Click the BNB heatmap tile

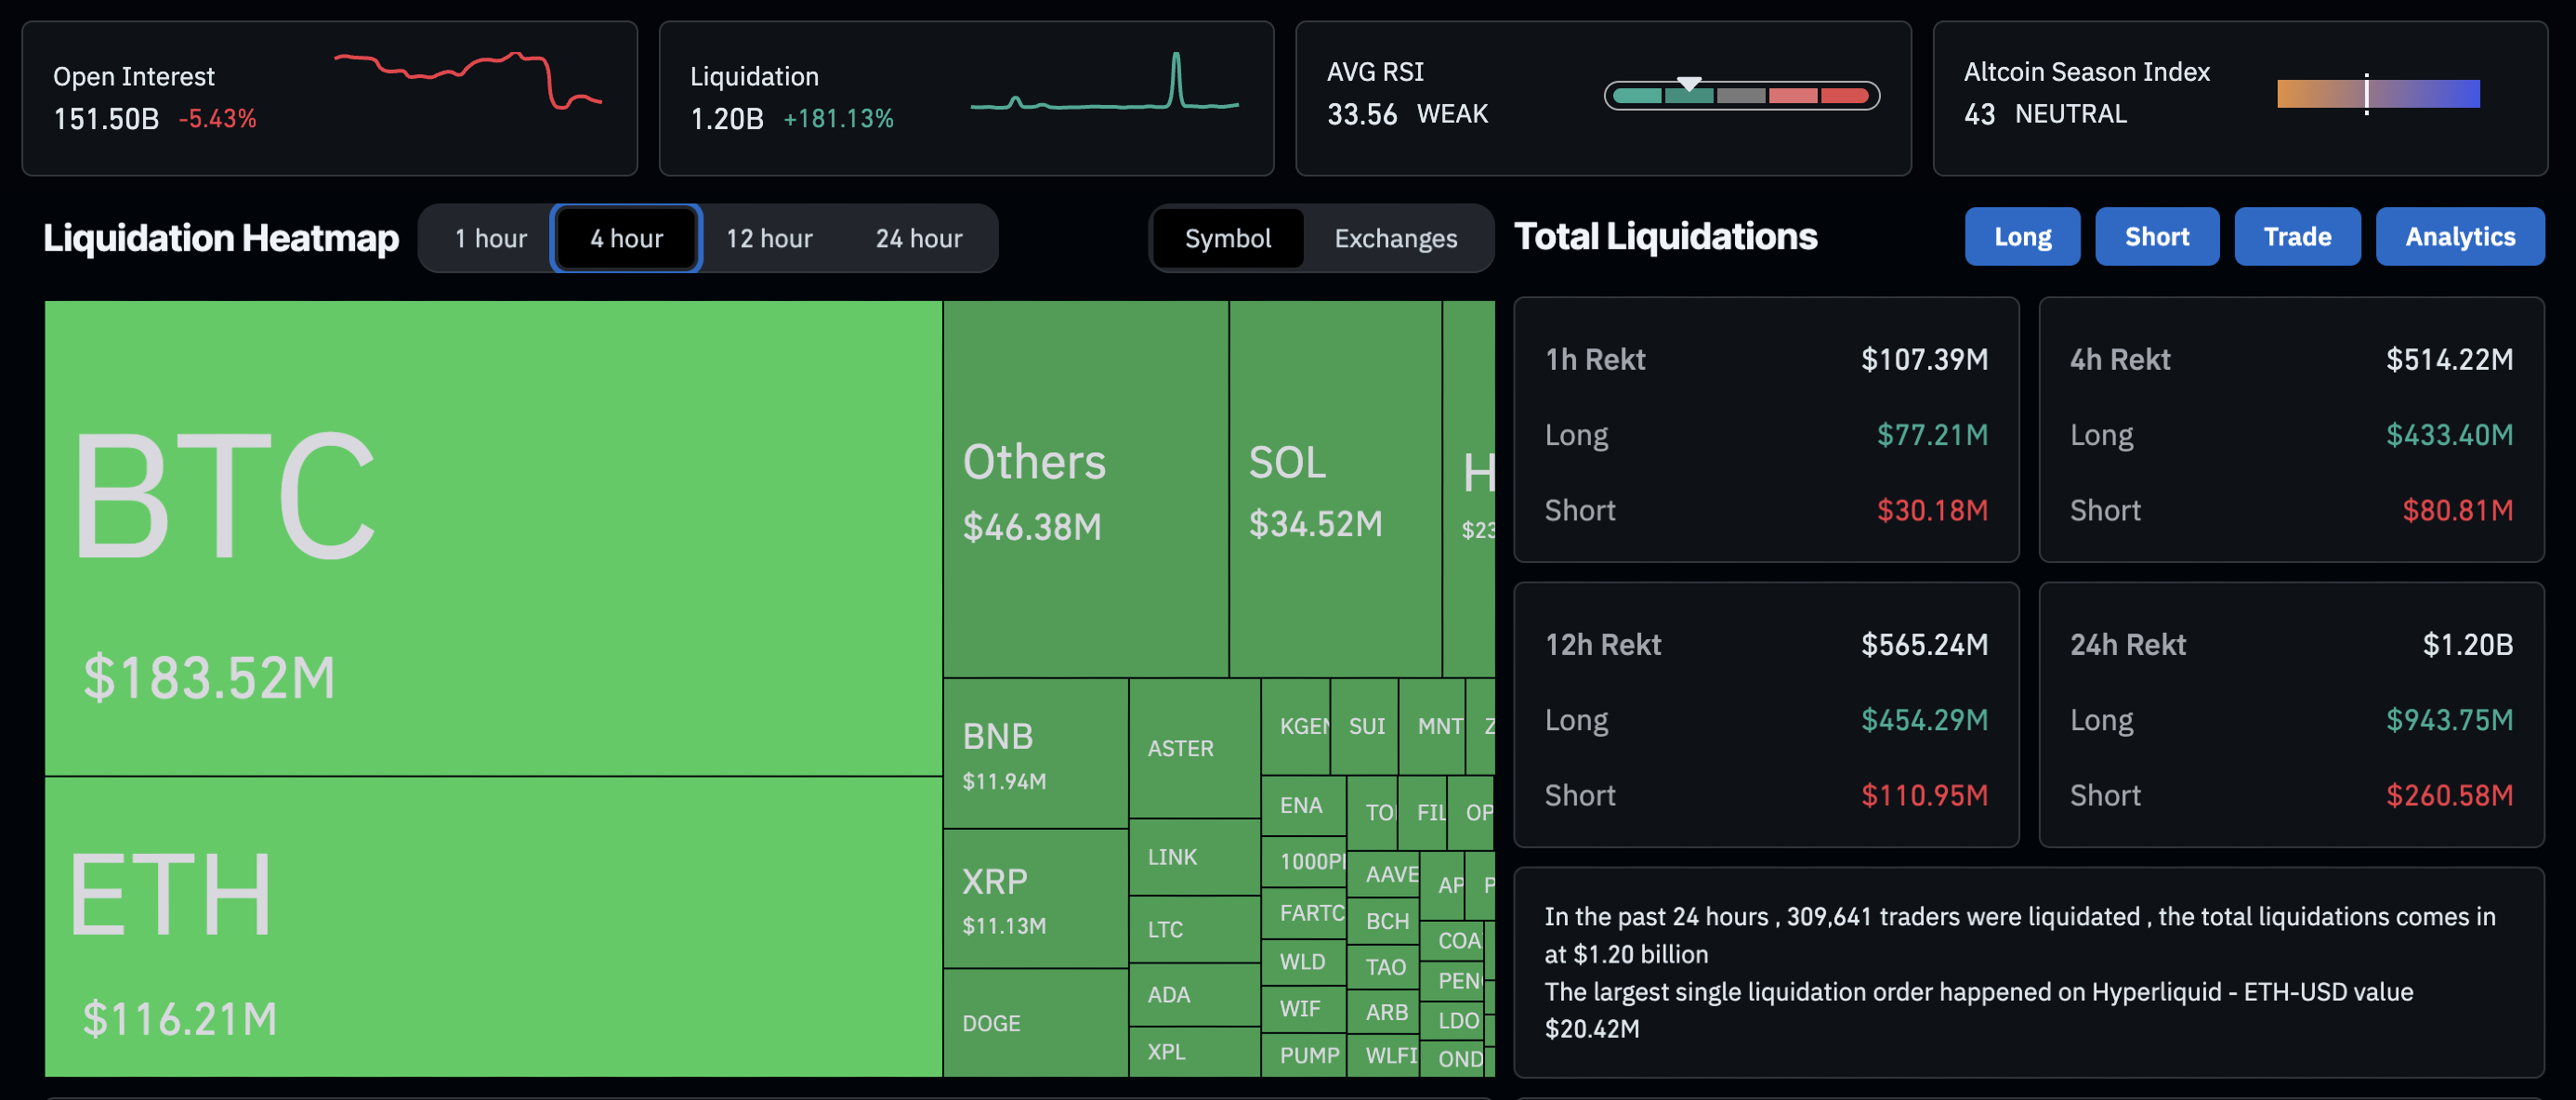coord(1035,752)
